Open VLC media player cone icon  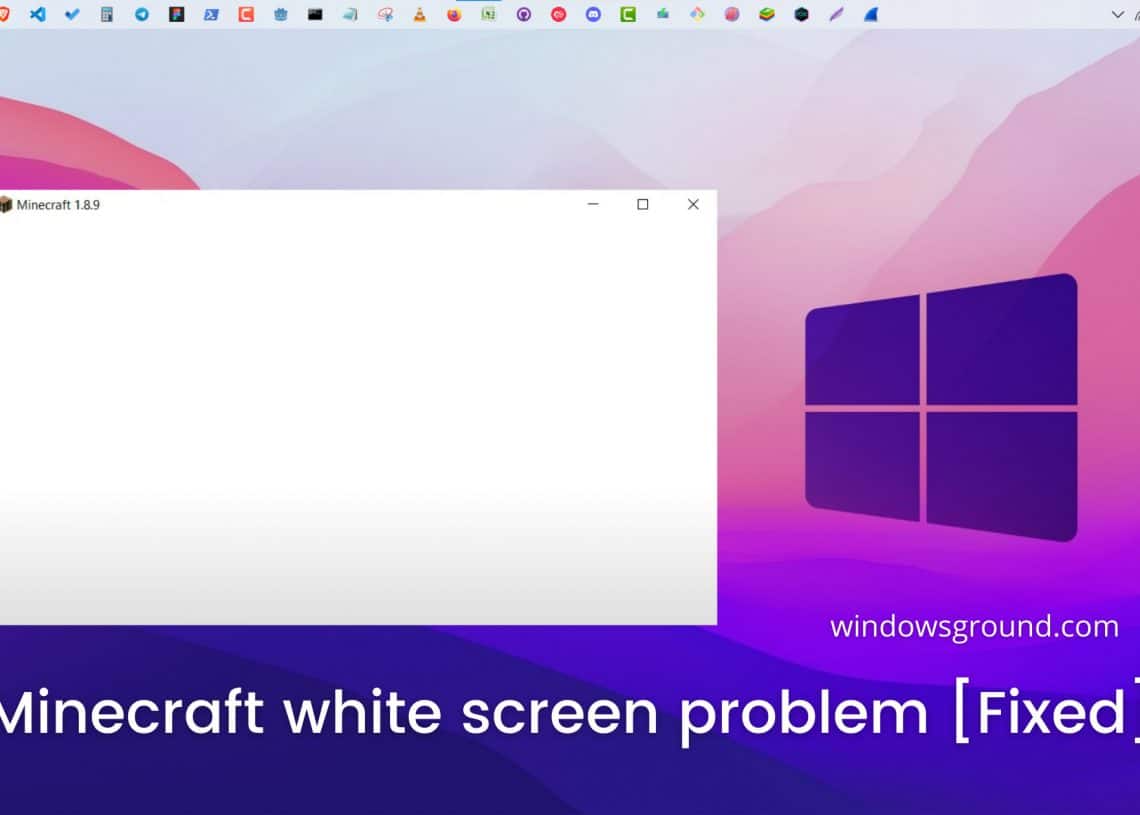click(420, 14)
